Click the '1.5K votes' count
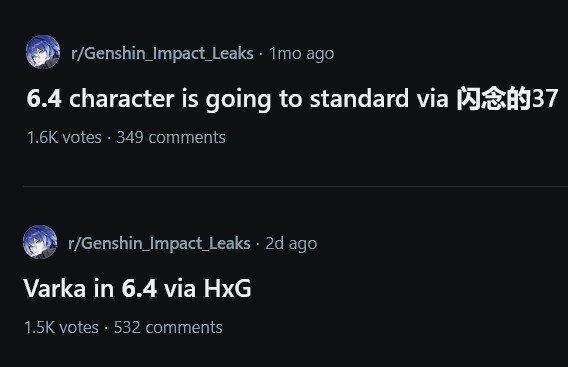The height and width of the screenshot is (367, 568). pyautogui.click(x=61, y=328)
